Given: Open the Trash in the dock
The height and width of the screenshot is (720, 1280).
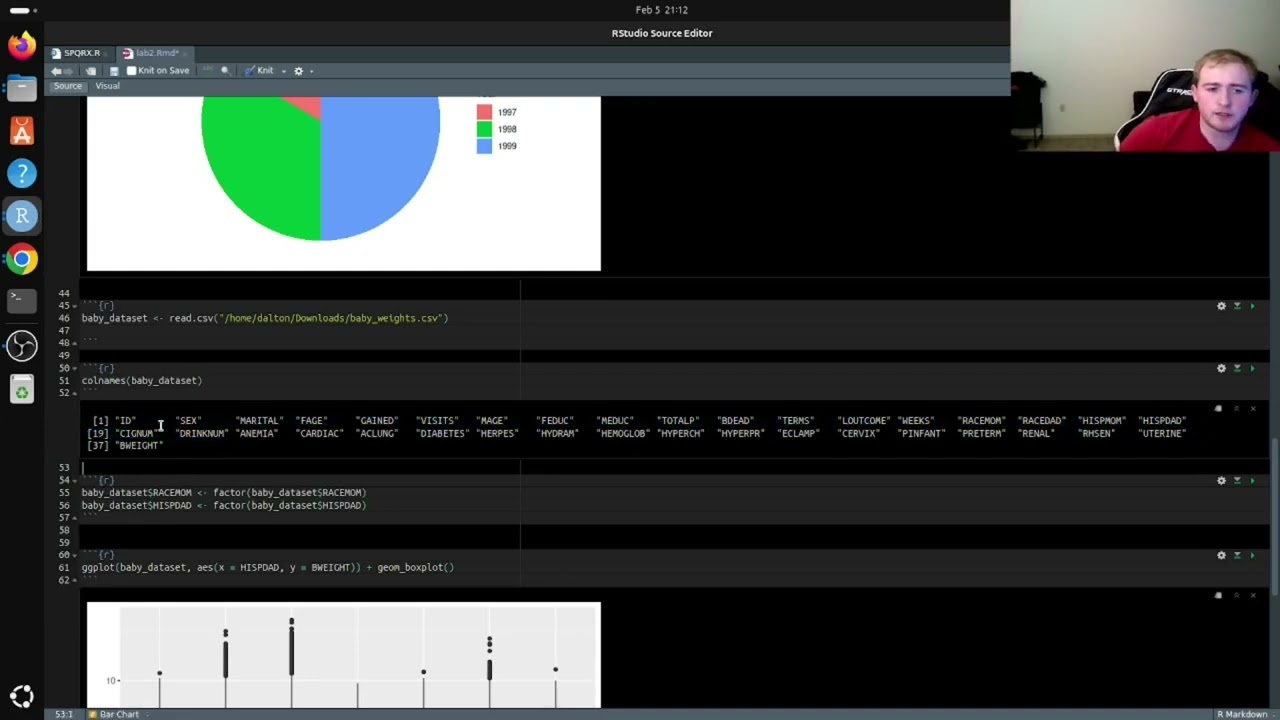Looking at the screenshot, I should (22, 389).
